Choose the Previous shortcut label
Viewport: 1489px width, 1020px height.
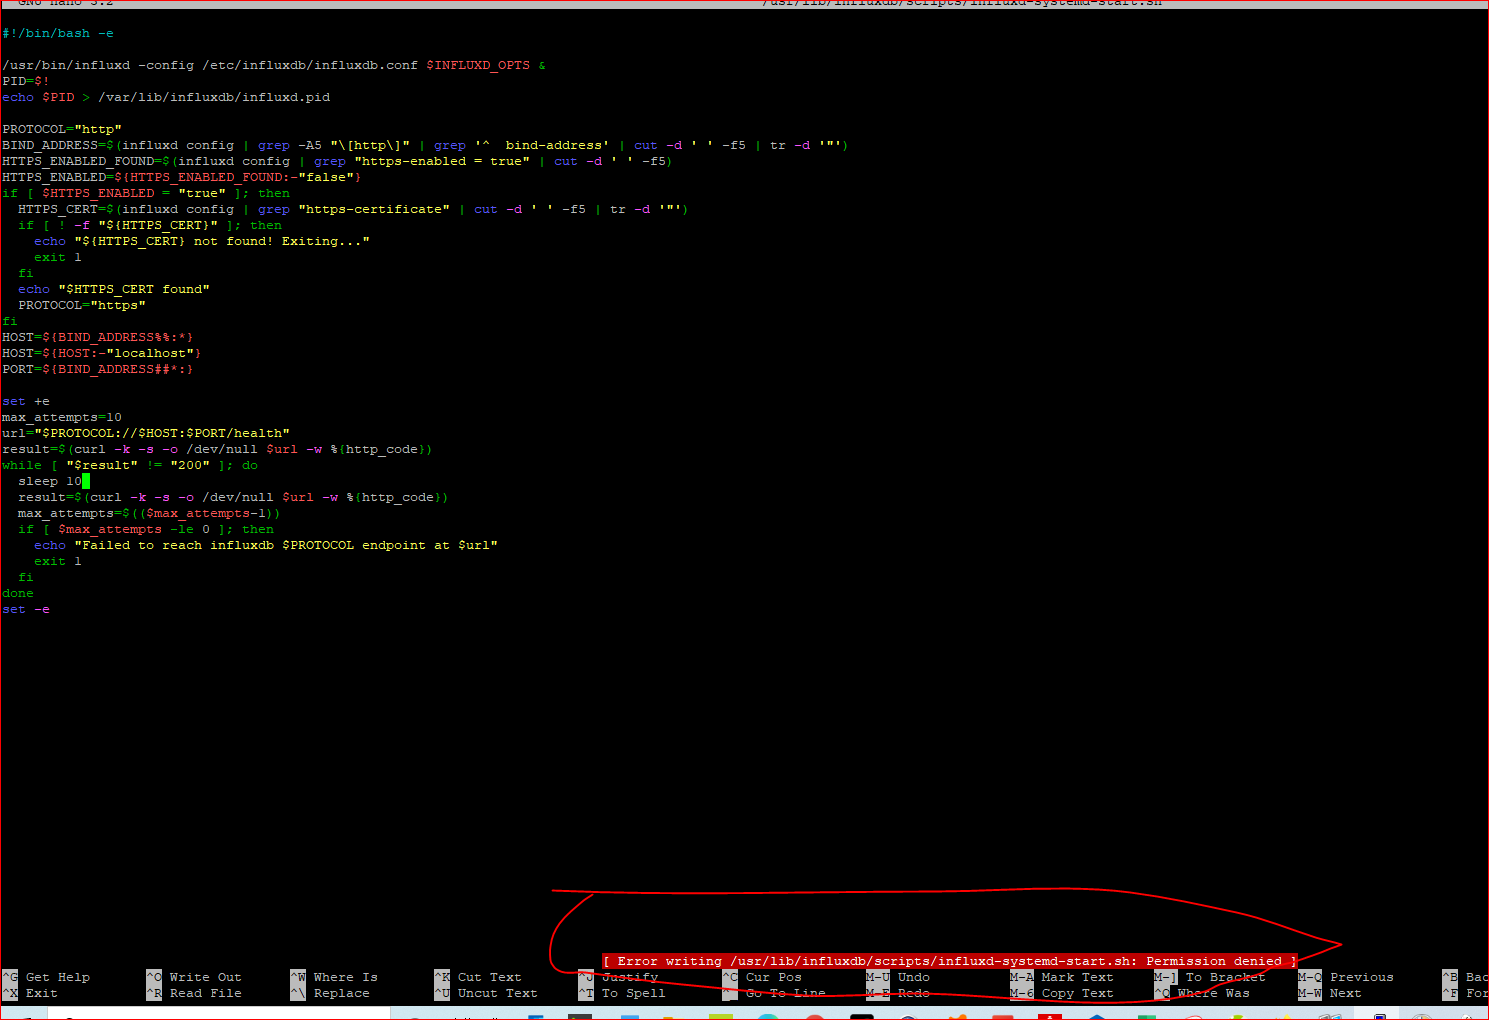[x=1361, y=977]
